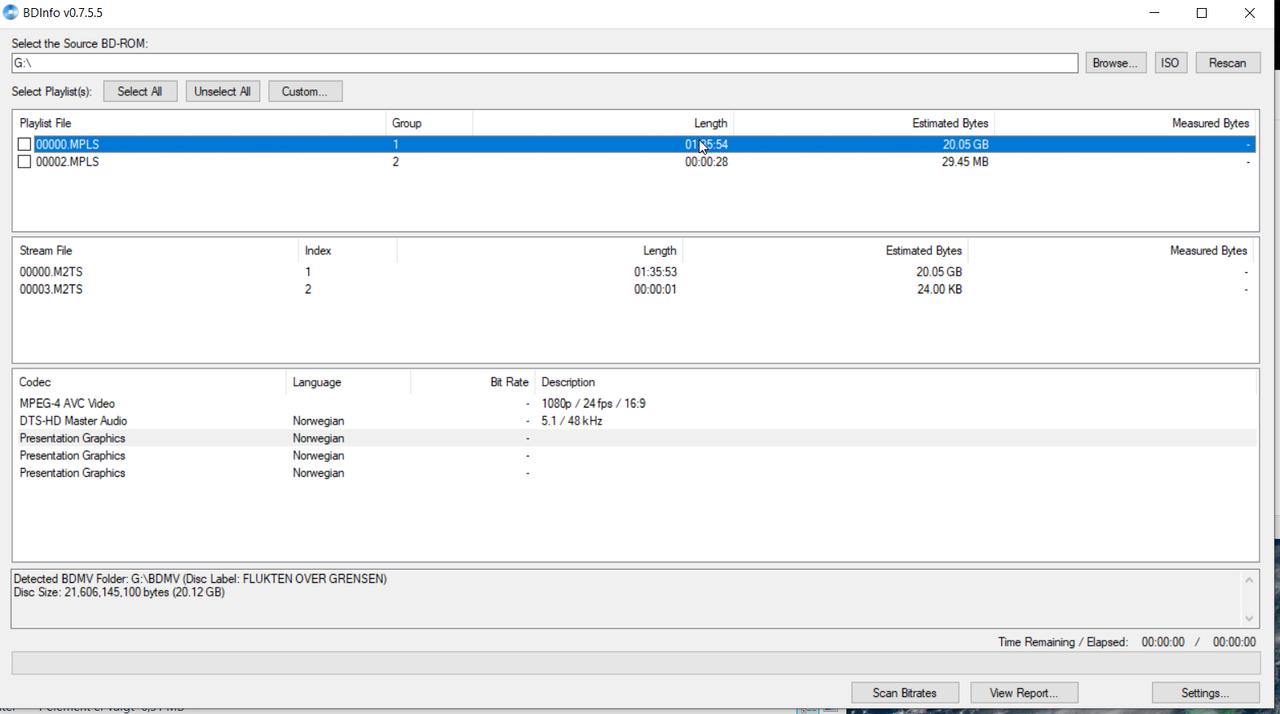Sort playlists by Length column header
The width and height of the screenshot is (1280, 714).
coord(603,123)
